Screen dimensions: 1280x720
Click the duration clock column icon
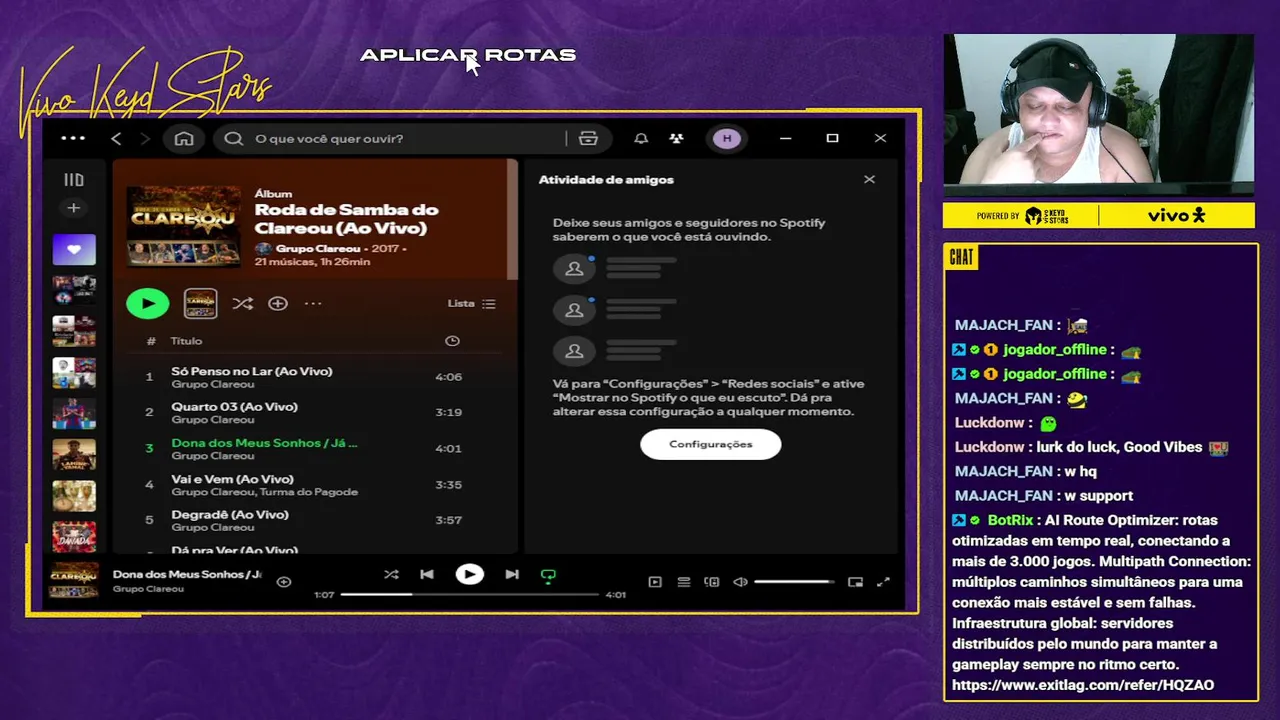[452, 341]
